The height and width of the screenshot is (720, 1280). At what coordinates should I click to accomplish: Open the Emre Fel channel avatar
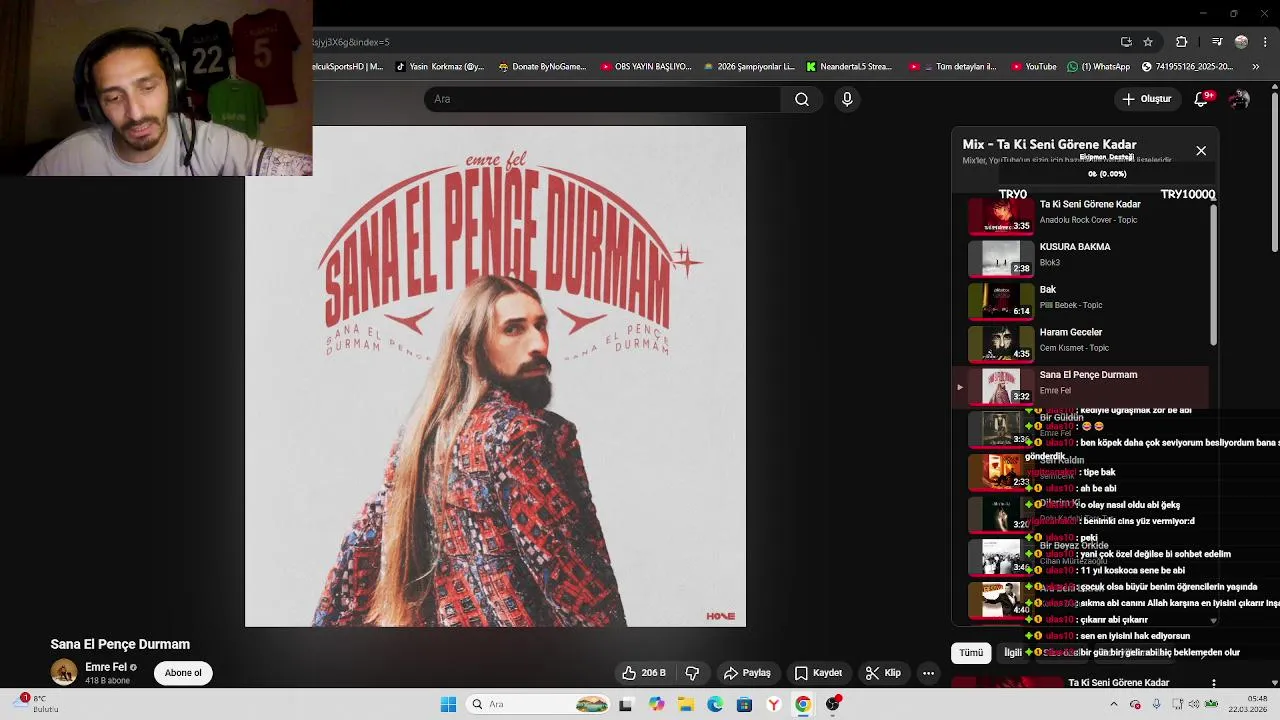coord(64,672)
